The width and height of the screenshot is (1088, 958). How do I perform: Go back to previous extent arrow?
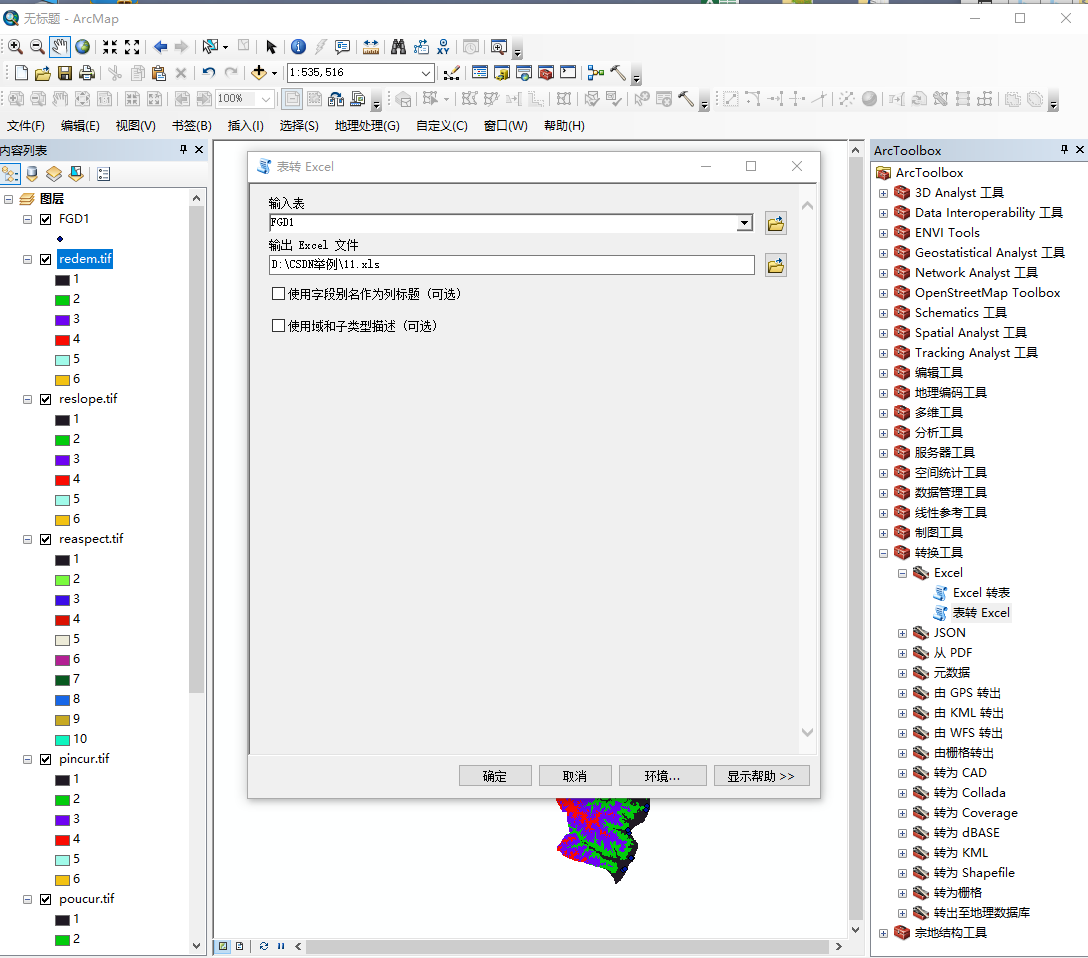tap(160, 46)
